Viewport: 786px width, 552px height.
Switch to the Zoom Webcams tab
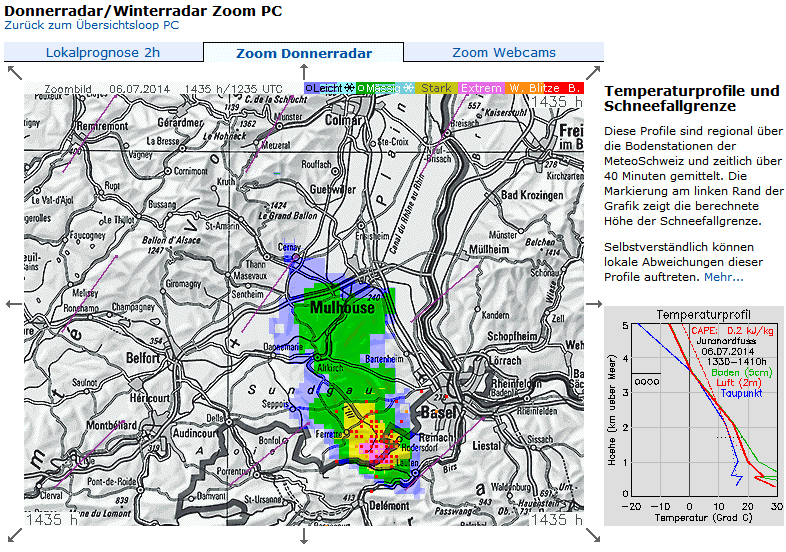[504, 52]
